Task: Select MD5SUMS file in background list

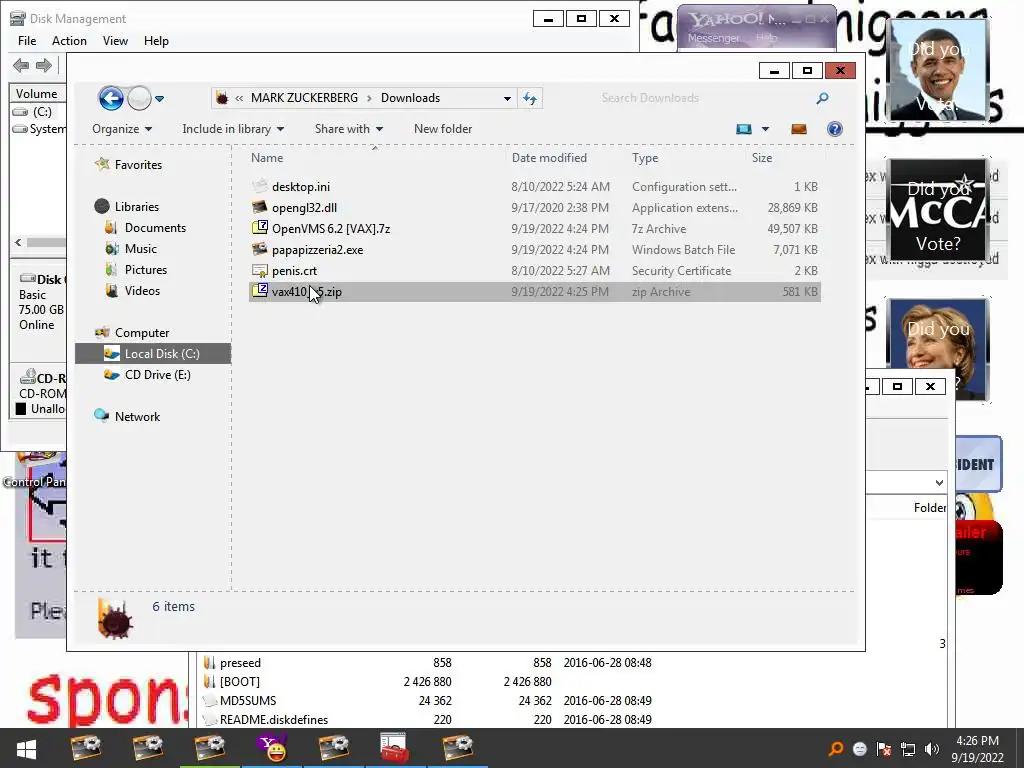Action: tap(248, 701)
